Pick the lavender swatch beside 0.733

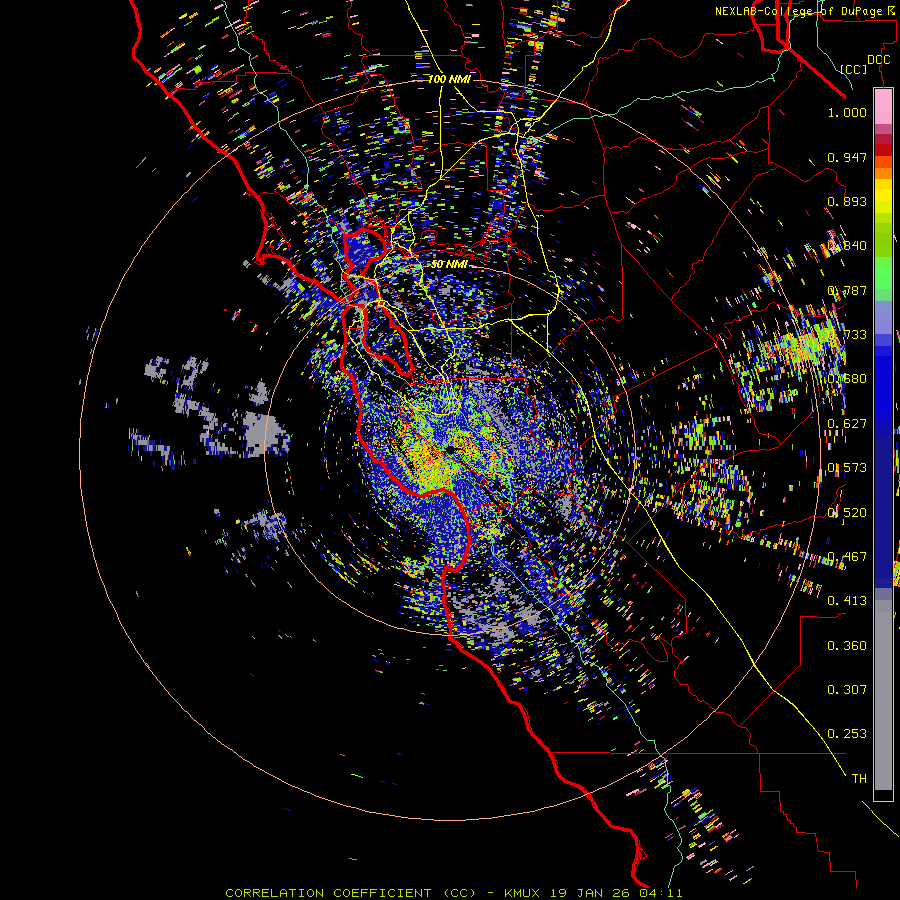coord(883,317)
